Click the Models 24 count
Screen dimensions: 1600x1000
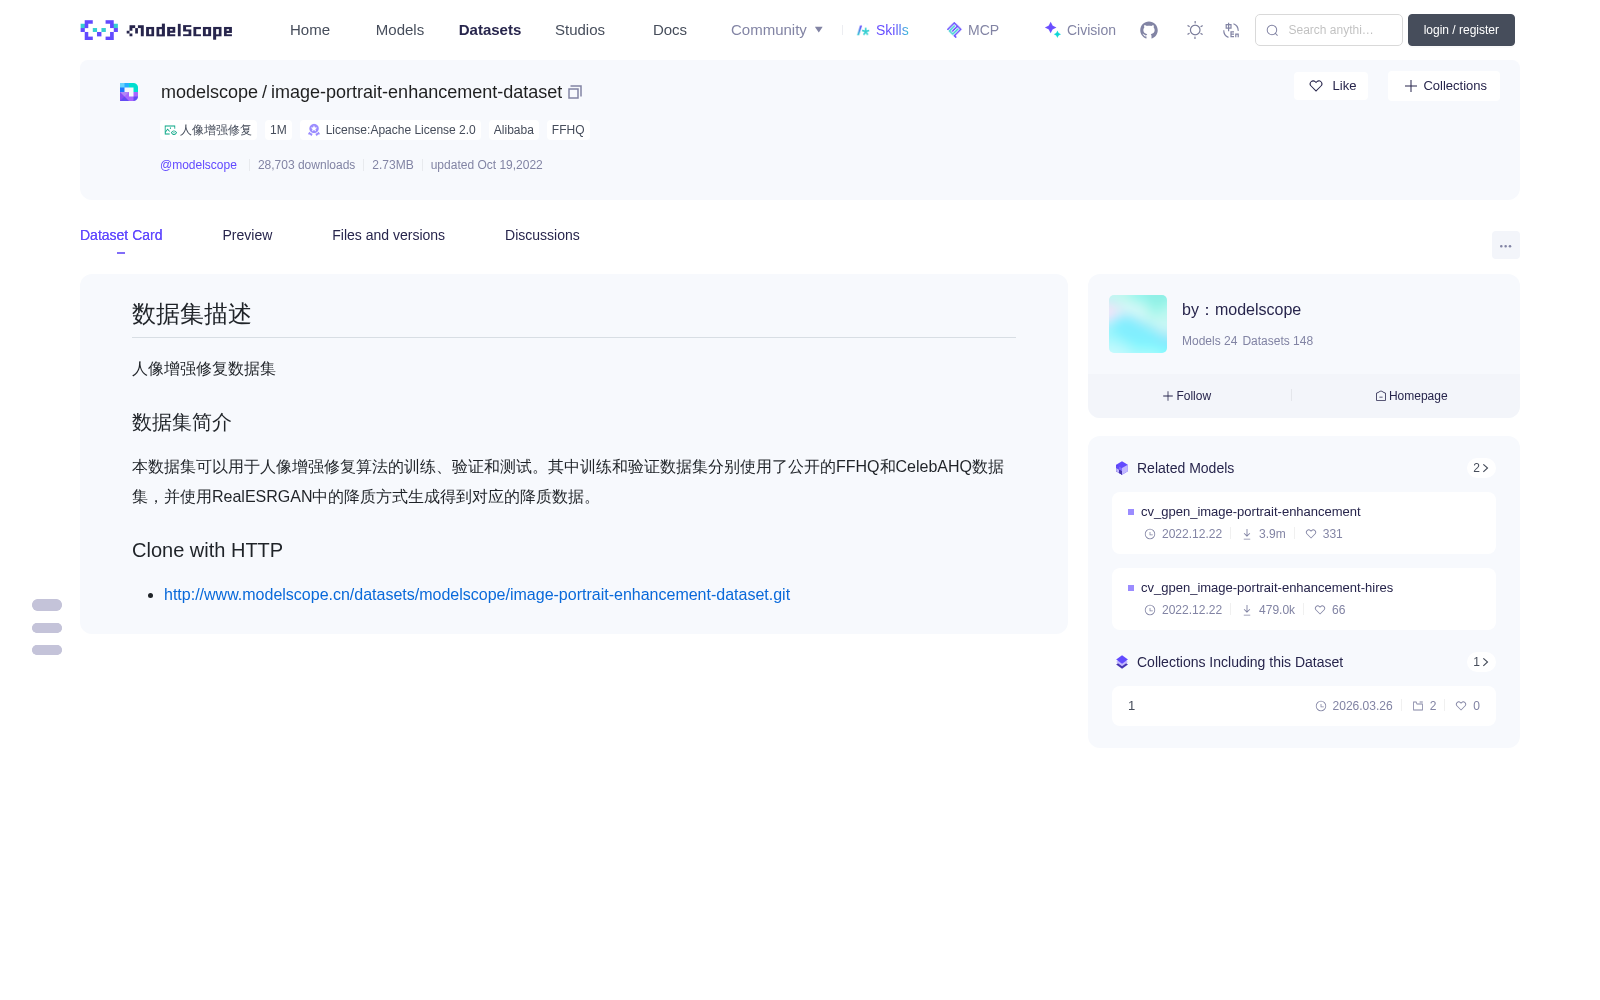(1209, 341)
